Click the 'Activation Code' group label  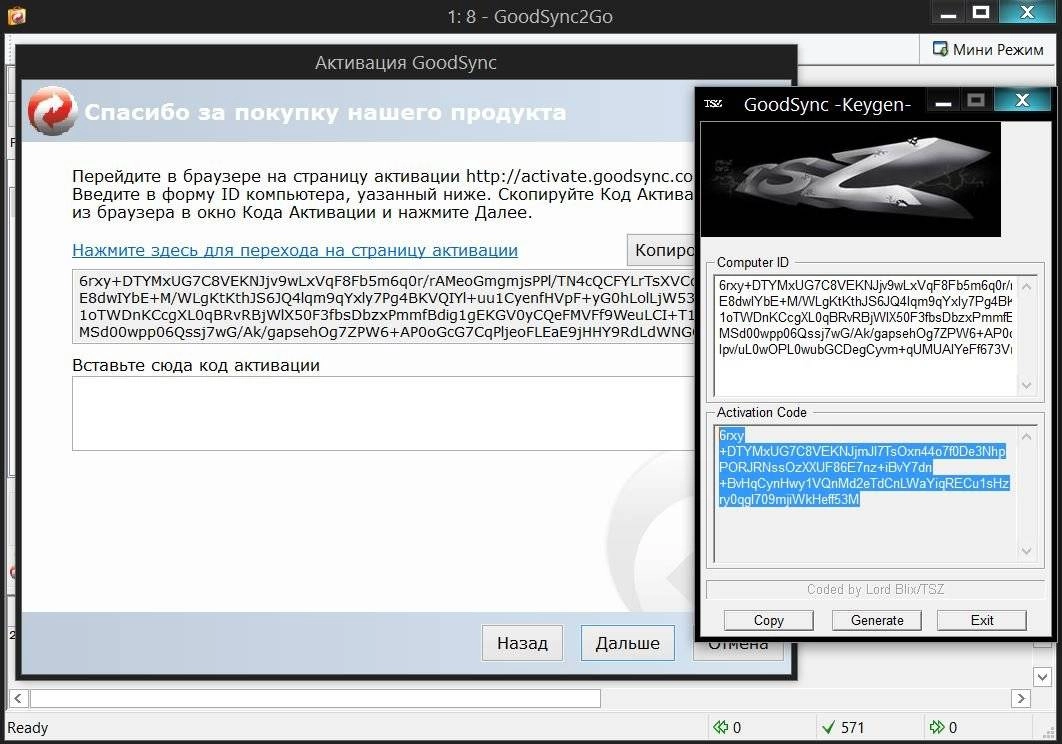click(x=761, y=412)
